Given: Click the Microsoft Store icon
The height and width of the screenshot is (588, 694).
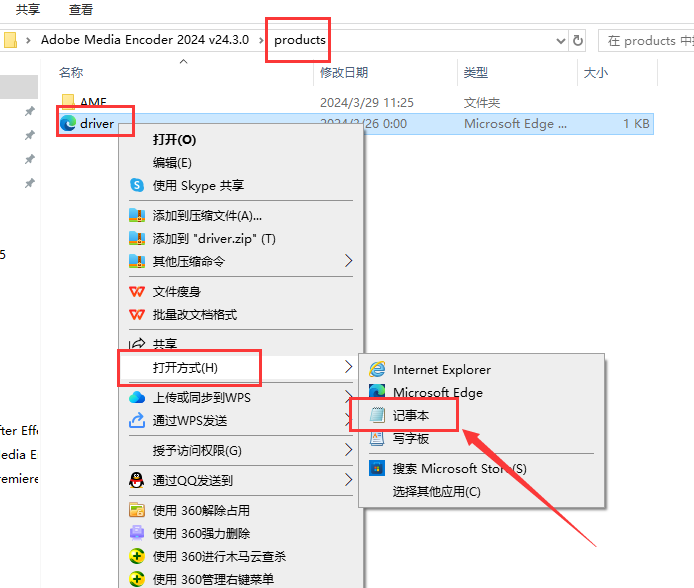Looking at the screenshot, I should [377, 468].
